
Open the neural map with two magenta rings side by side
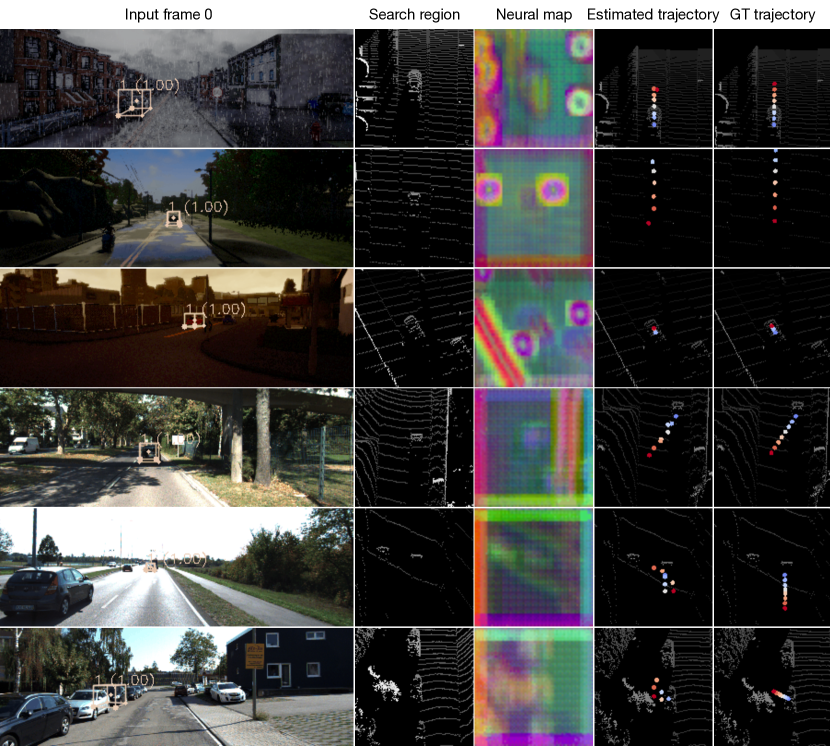click(534, 208)
